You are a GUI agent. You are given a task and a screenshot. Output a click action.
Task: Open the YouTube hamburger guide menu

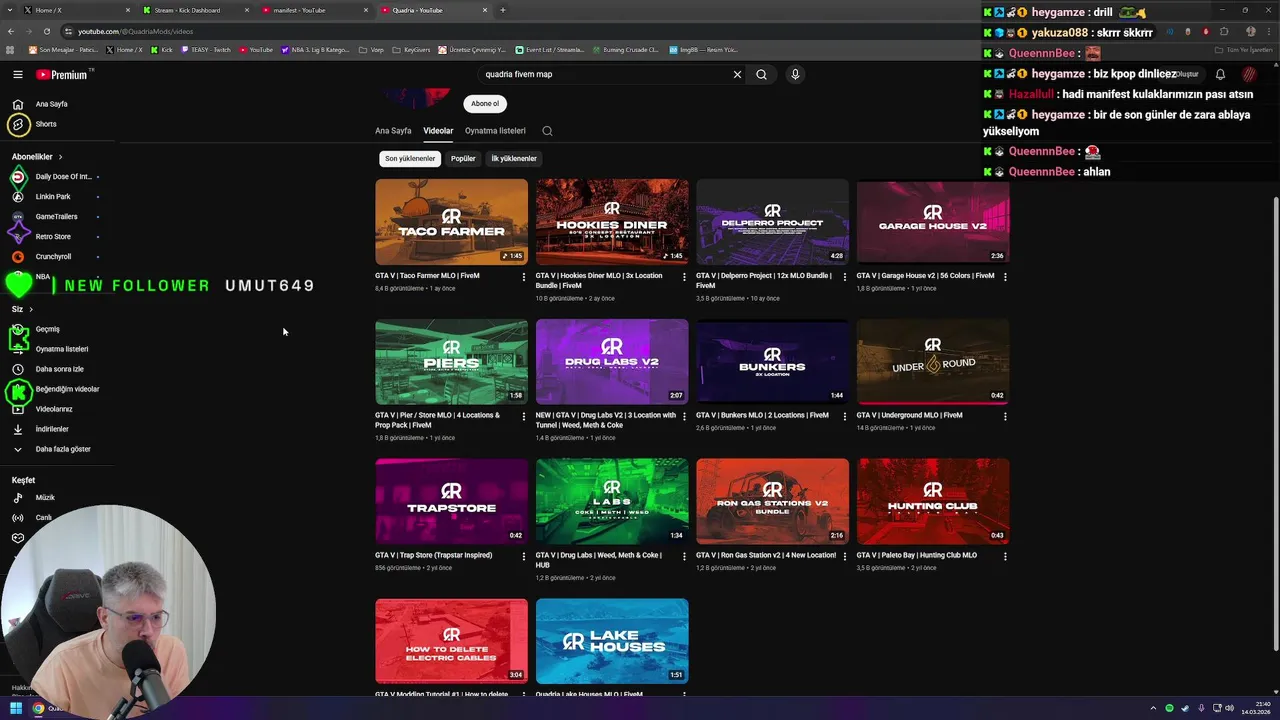[18, 74]
